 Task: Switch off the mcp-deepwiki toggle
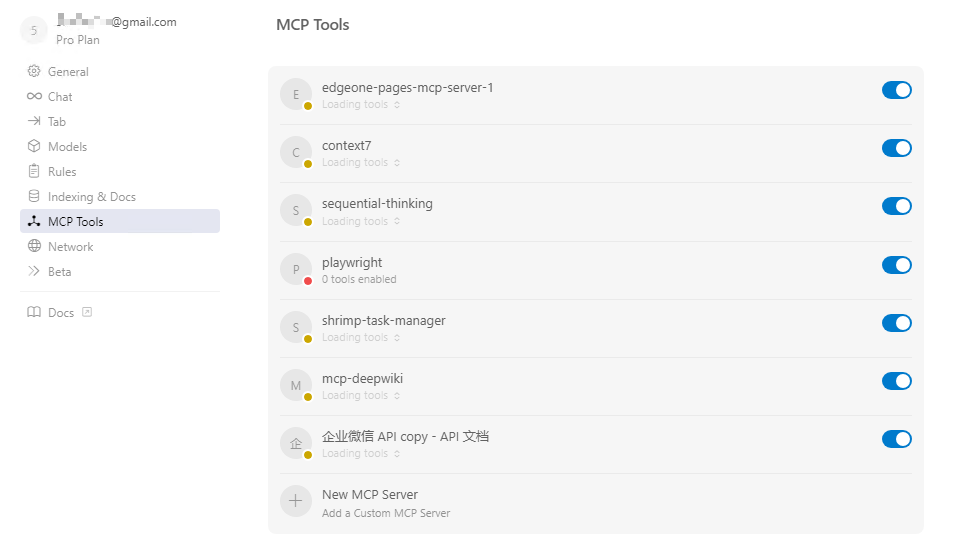[896, 381]
